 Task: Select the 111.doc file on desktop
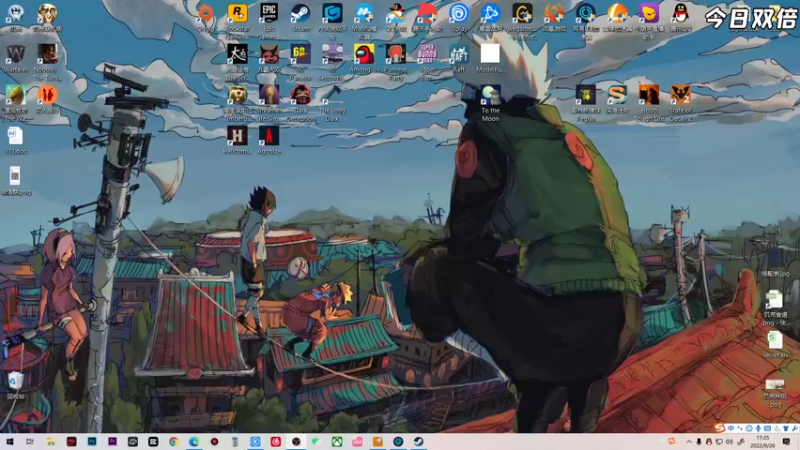[x=15, y=136]
